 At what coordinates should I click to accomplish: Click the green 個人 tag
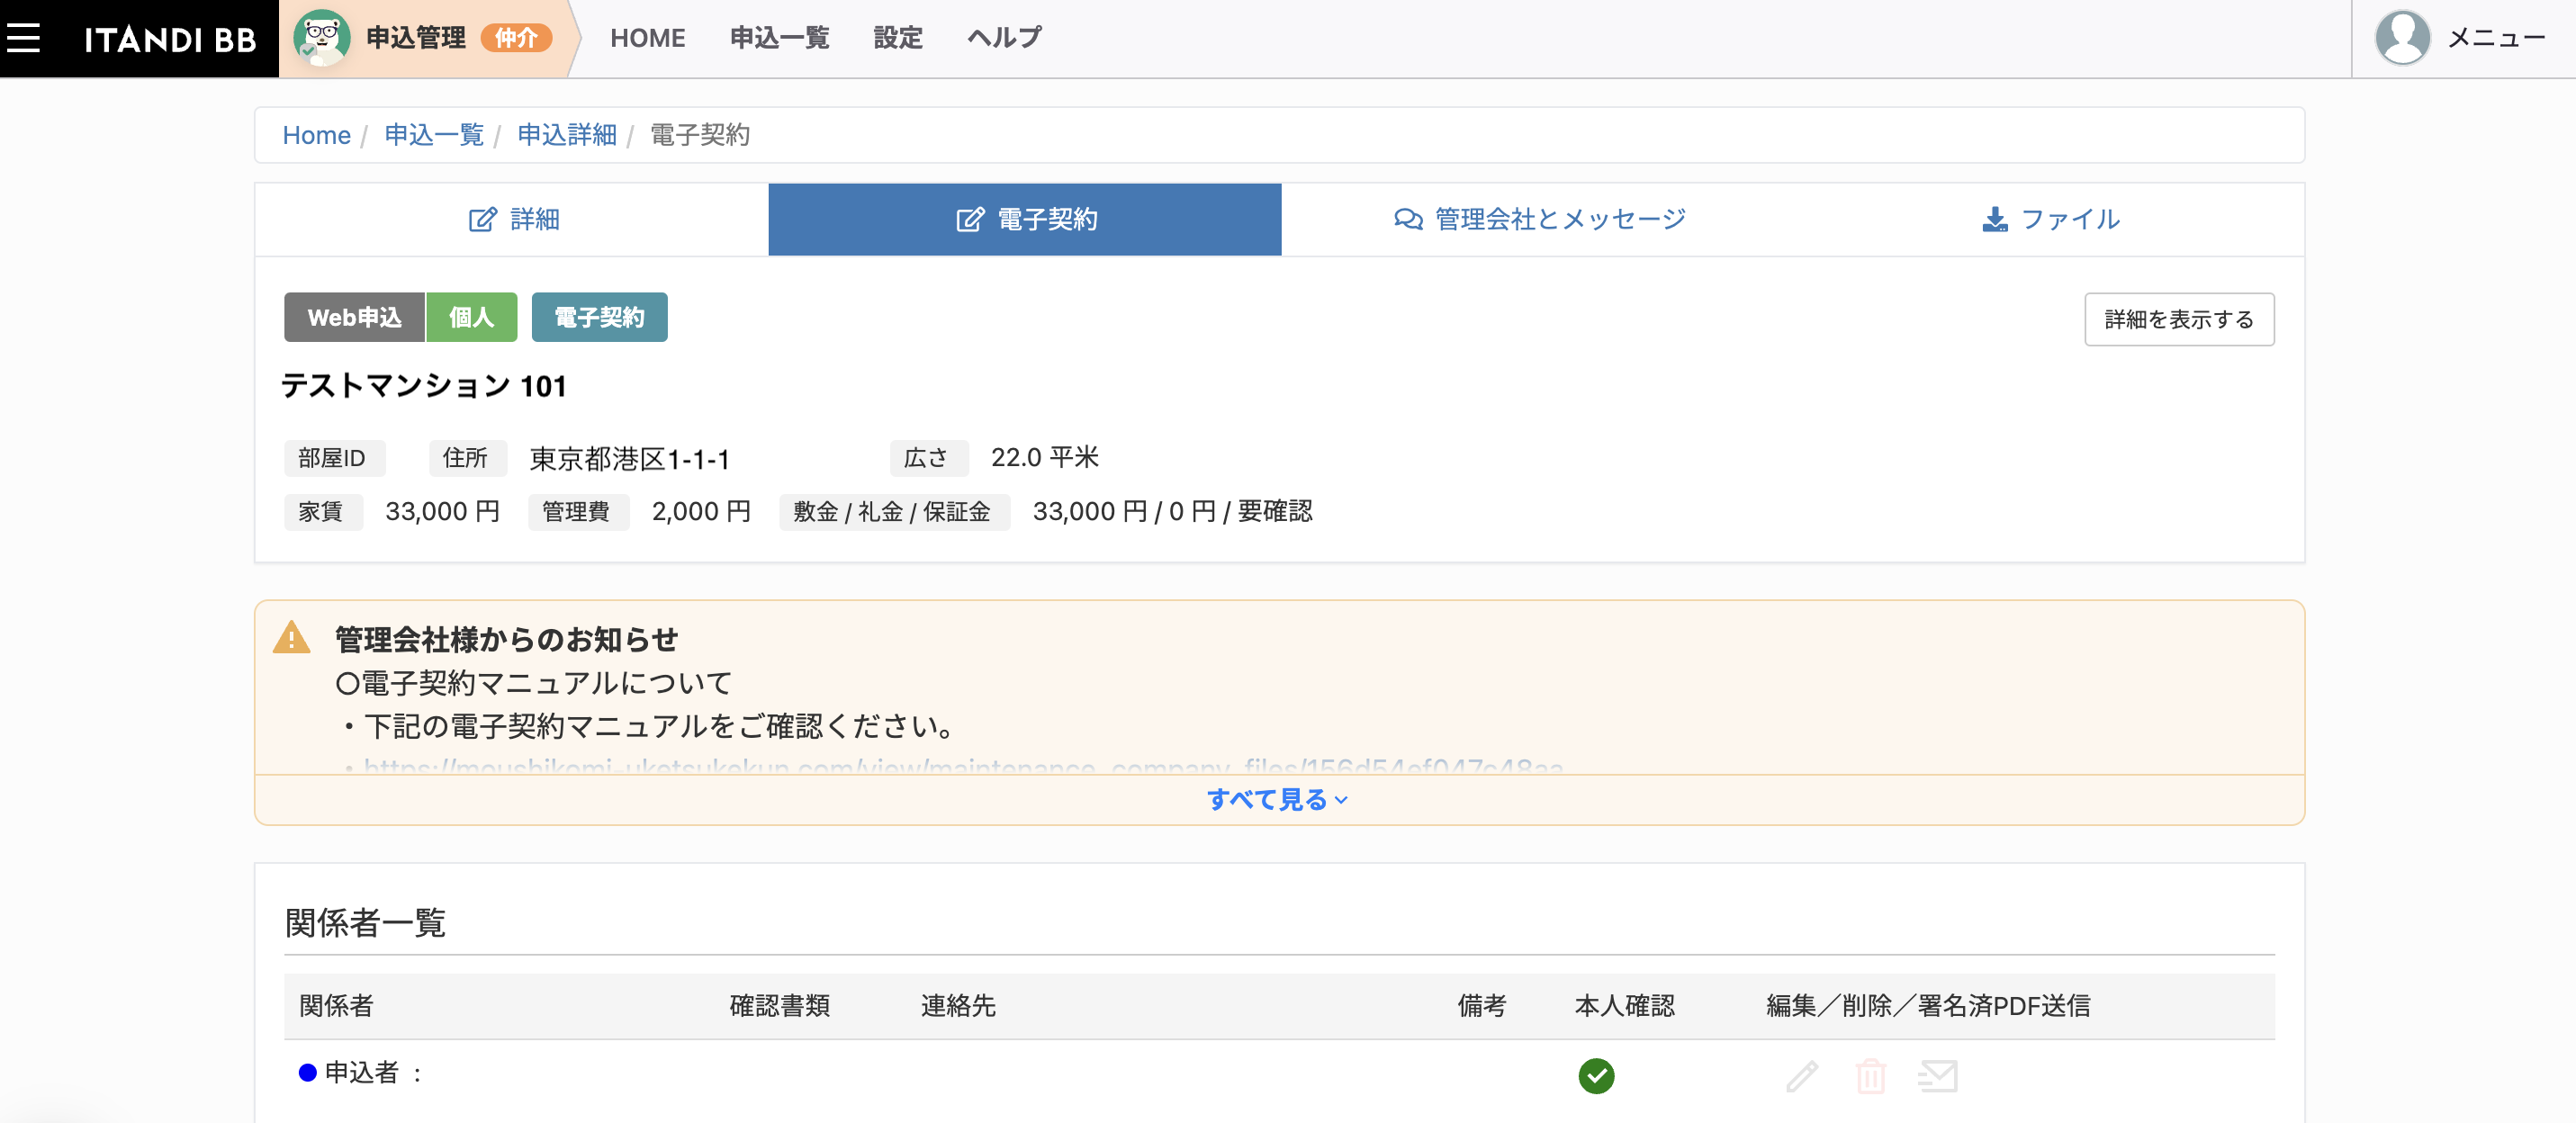pos(471,317)
